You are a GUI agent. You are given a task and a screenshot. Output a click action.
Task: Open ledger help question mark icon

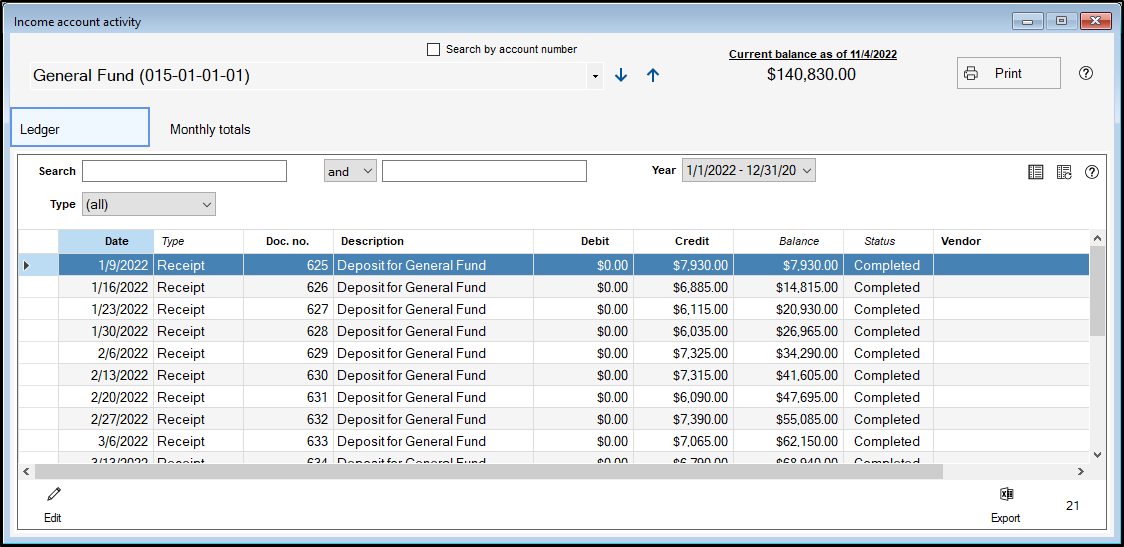coord(1092,172)
